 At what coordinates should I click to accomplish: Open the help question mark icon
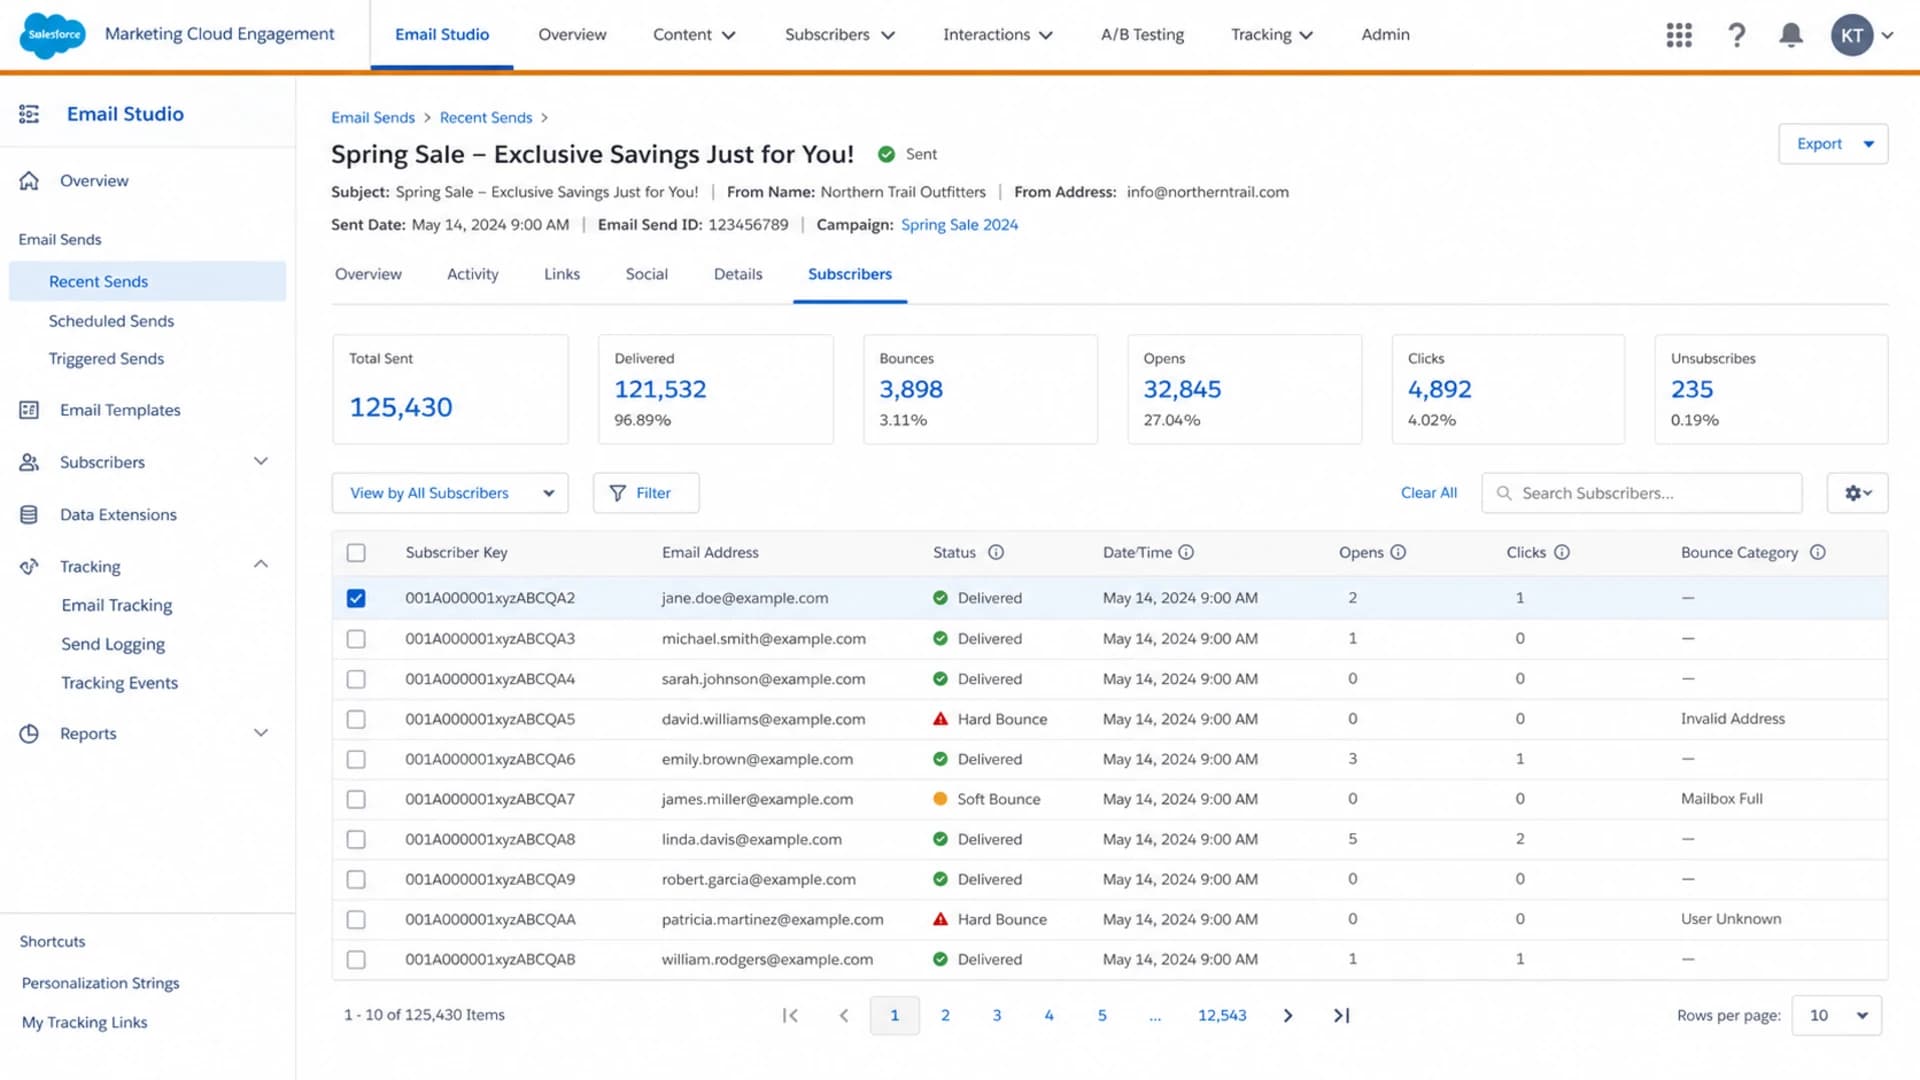1737,35
